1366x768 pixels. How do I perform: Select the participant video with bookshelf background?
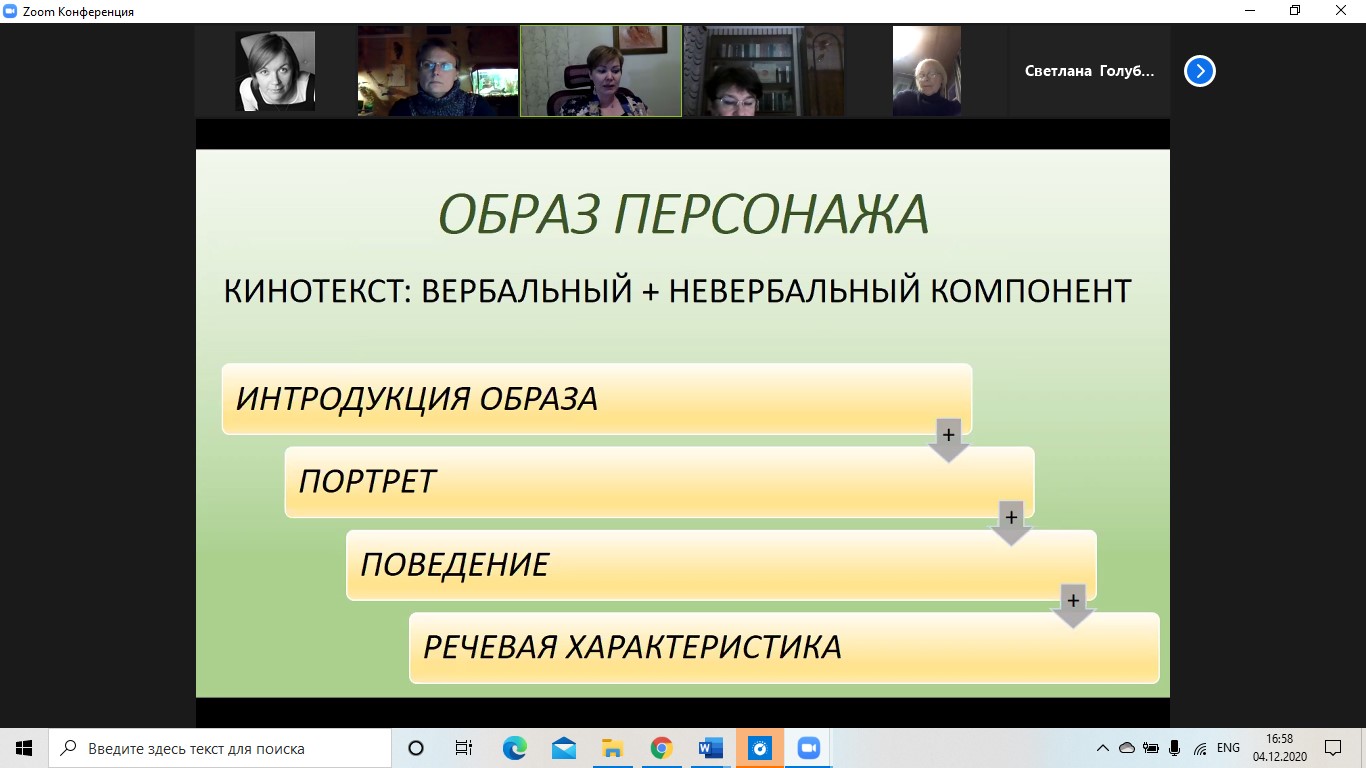pos(763,71)
